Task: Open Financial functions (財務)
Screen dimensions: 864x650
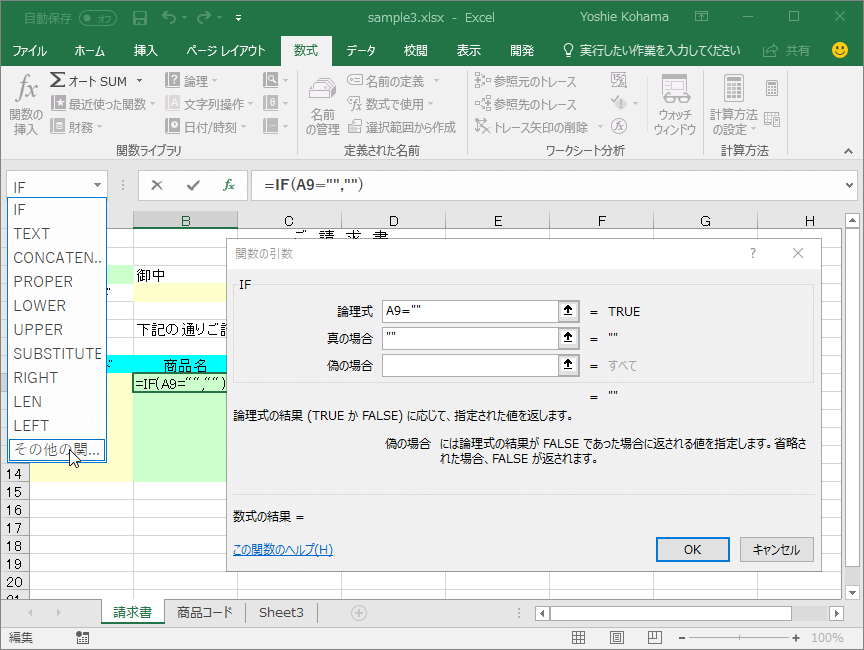Action: pyautogui.click(x=77, y=127)
